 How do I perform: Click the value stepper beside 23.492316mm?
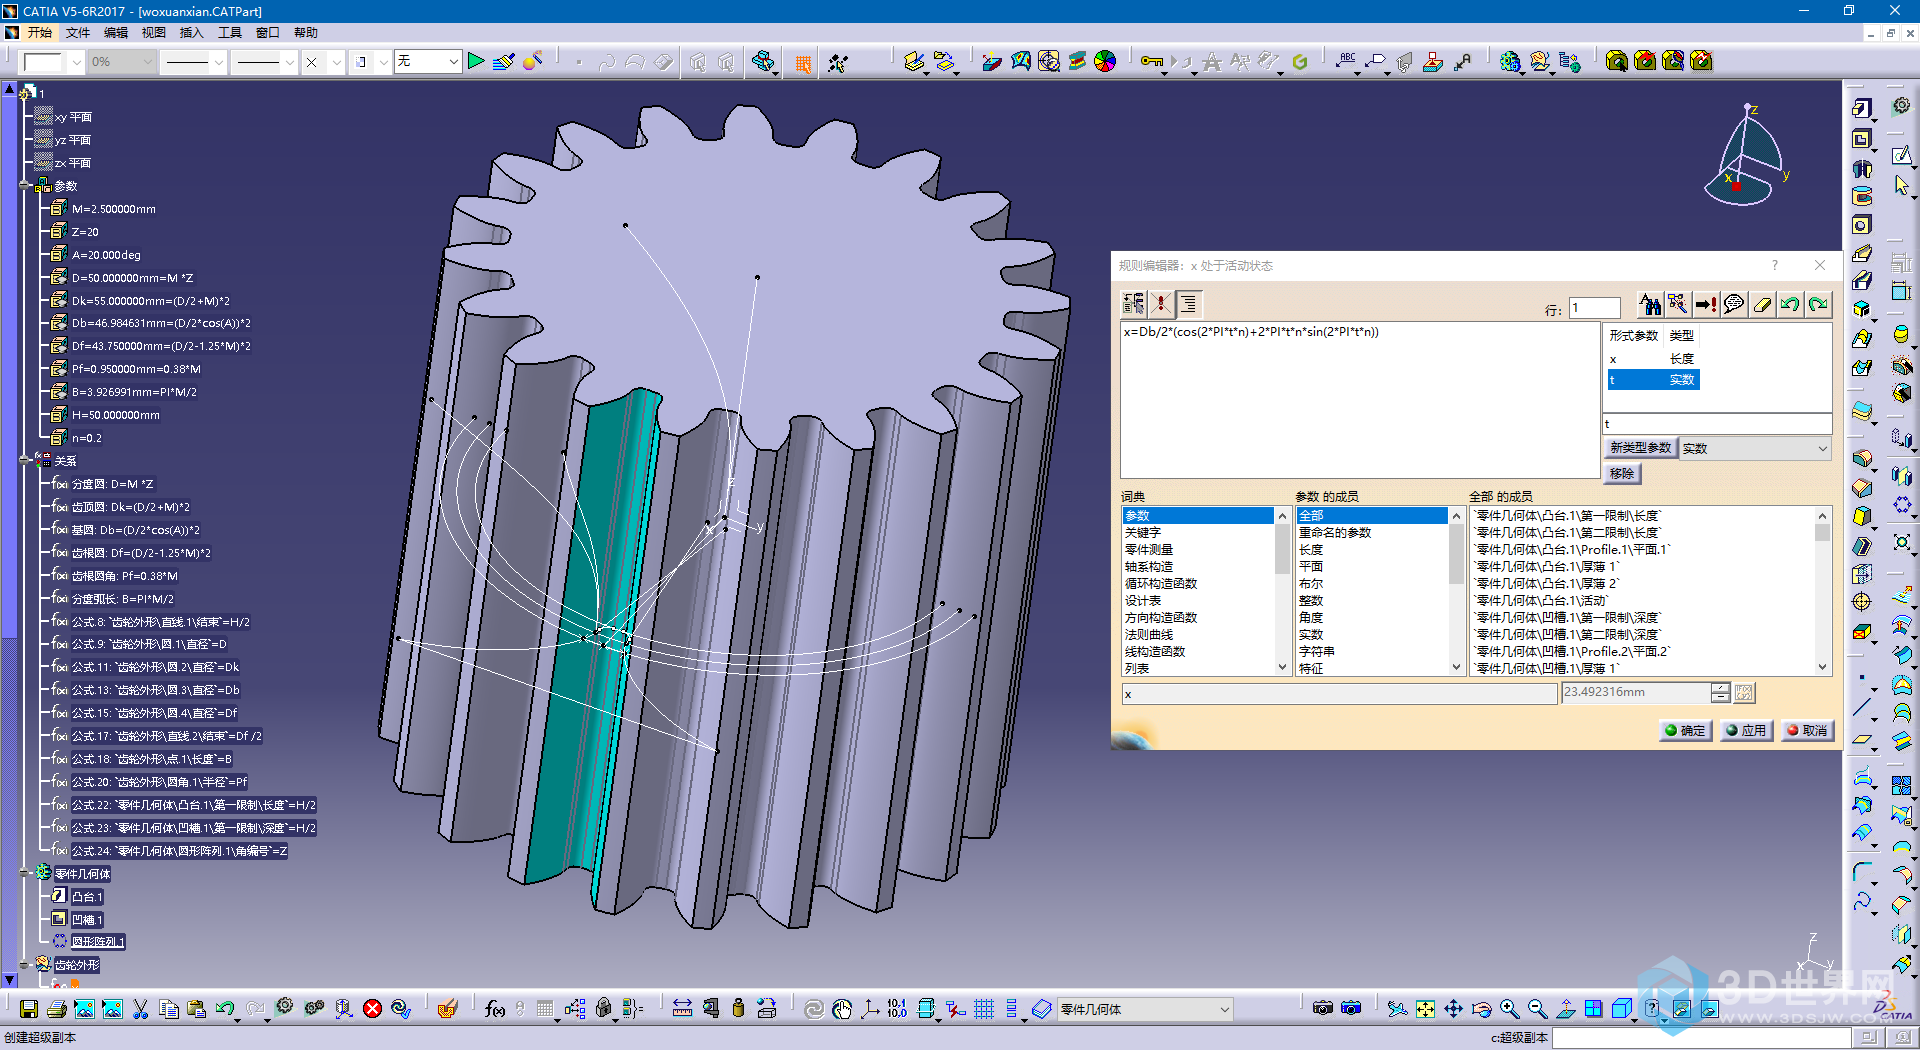coord(1720,692)
